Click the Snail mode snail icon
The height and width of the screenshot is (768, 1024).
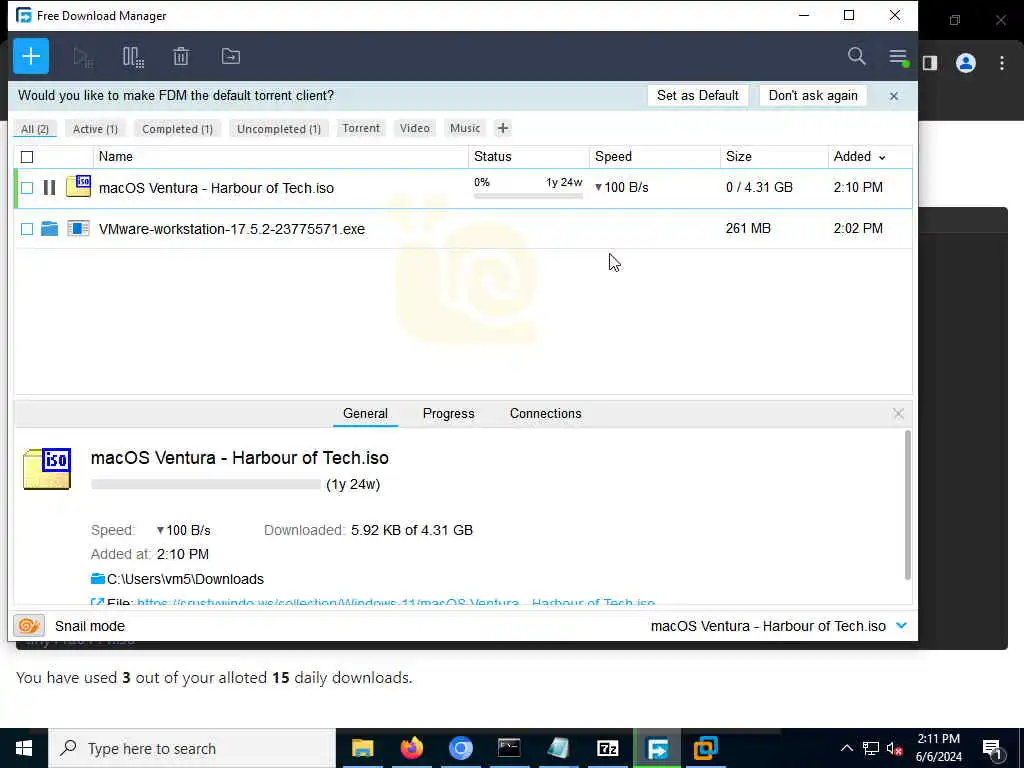(x=29, y=626)
